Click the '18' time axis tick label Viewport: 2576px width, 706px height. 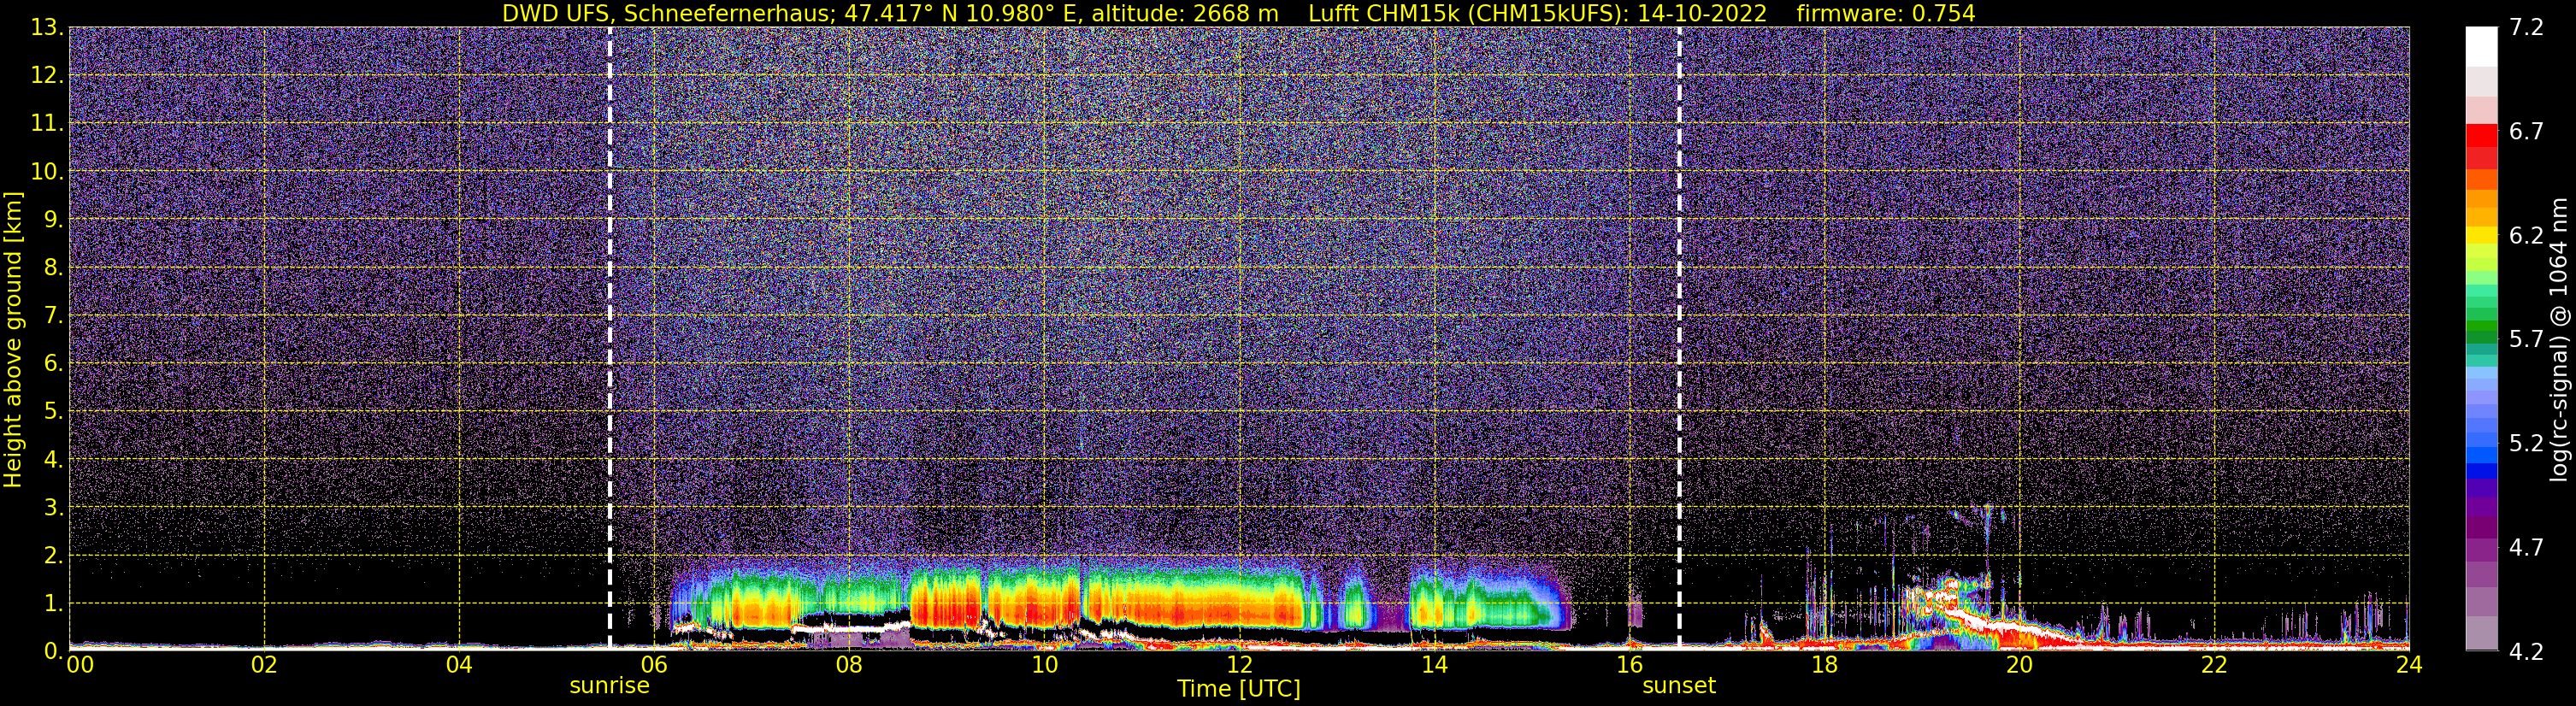pyautogui.click(x=1824, y=665)
